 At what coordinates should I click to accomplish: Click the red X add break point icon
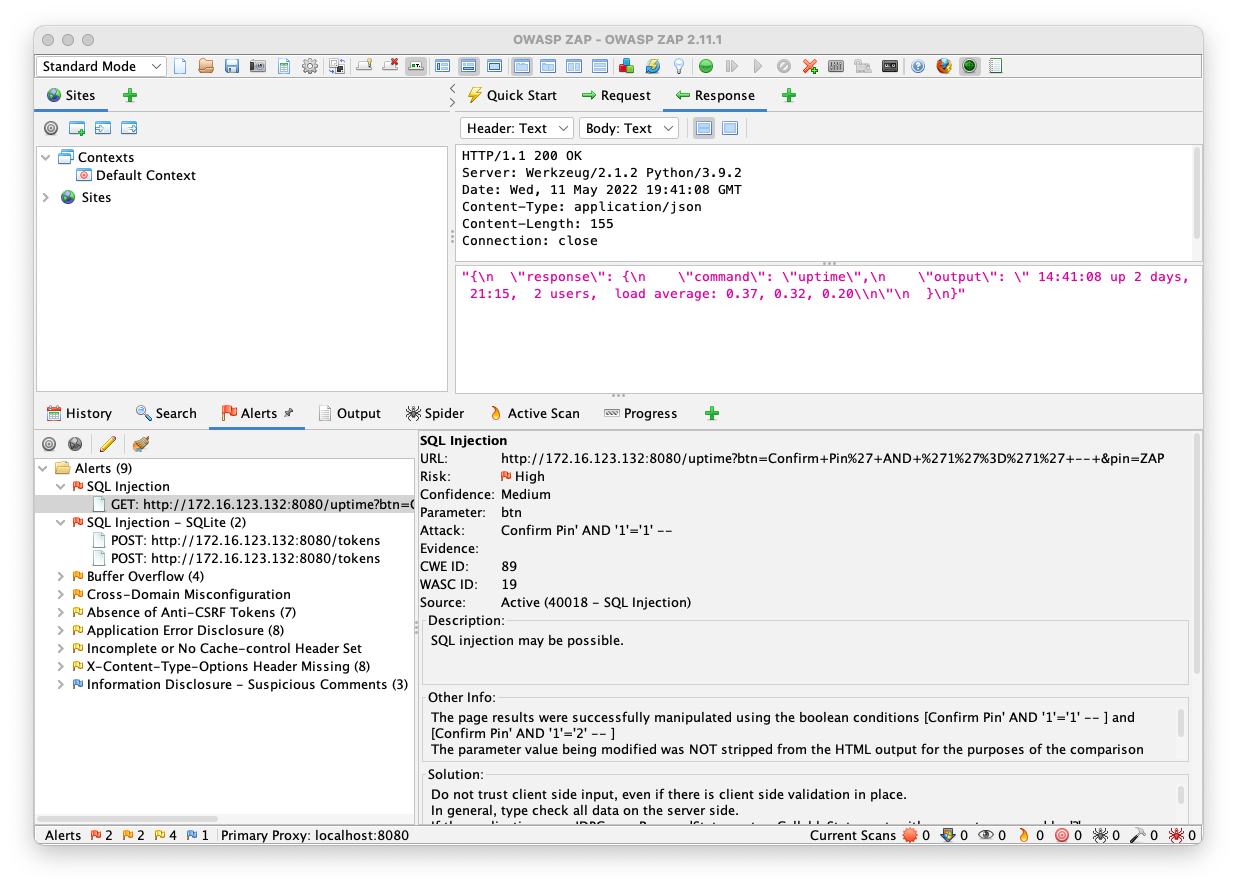(810, 67)
